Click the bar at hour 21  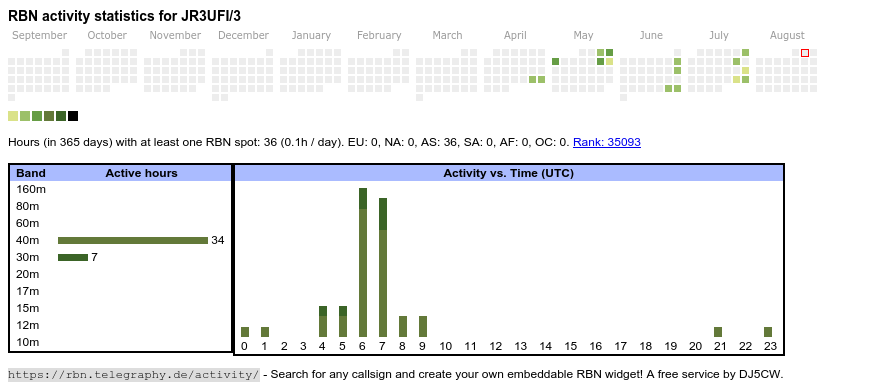click(x=718, y=332)
